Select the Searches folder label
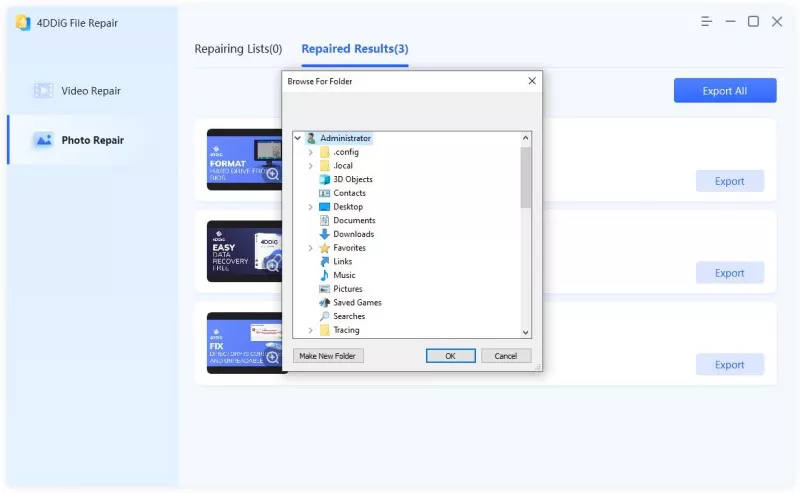Image resolution: width=800 pixels, height=493 pixels. [x=349, y=316]
